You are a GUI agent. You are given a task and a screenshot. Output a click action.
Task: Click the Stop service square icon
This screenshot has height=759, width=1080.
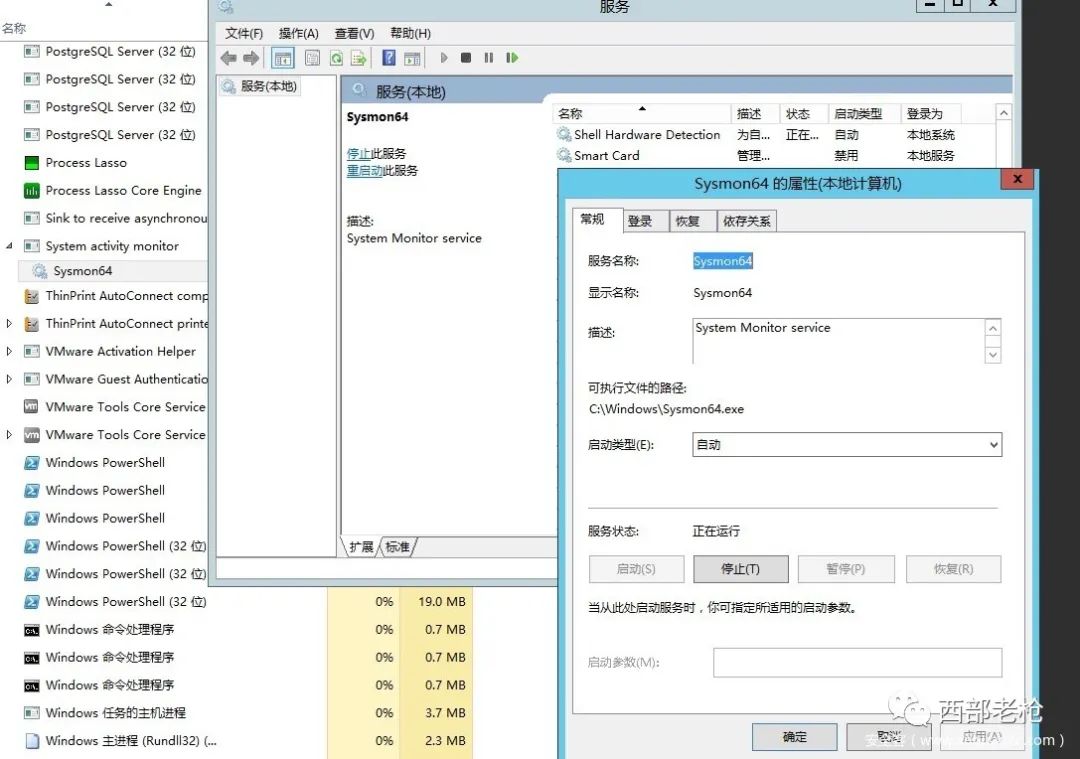pos(466,58)
